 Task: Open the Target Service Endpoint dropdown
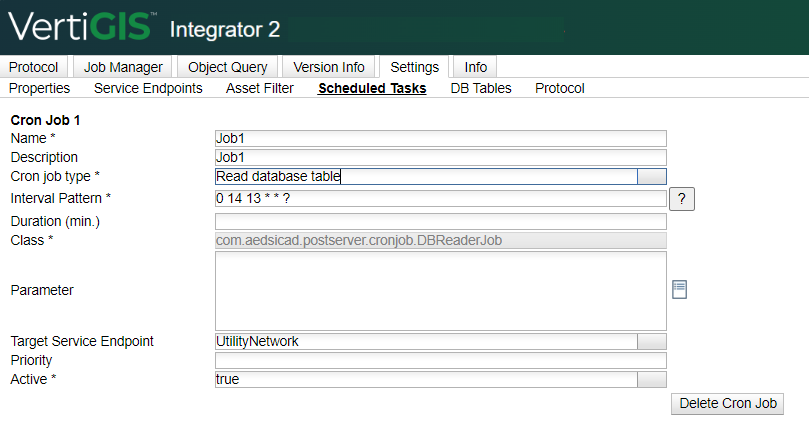click(652, 341)
